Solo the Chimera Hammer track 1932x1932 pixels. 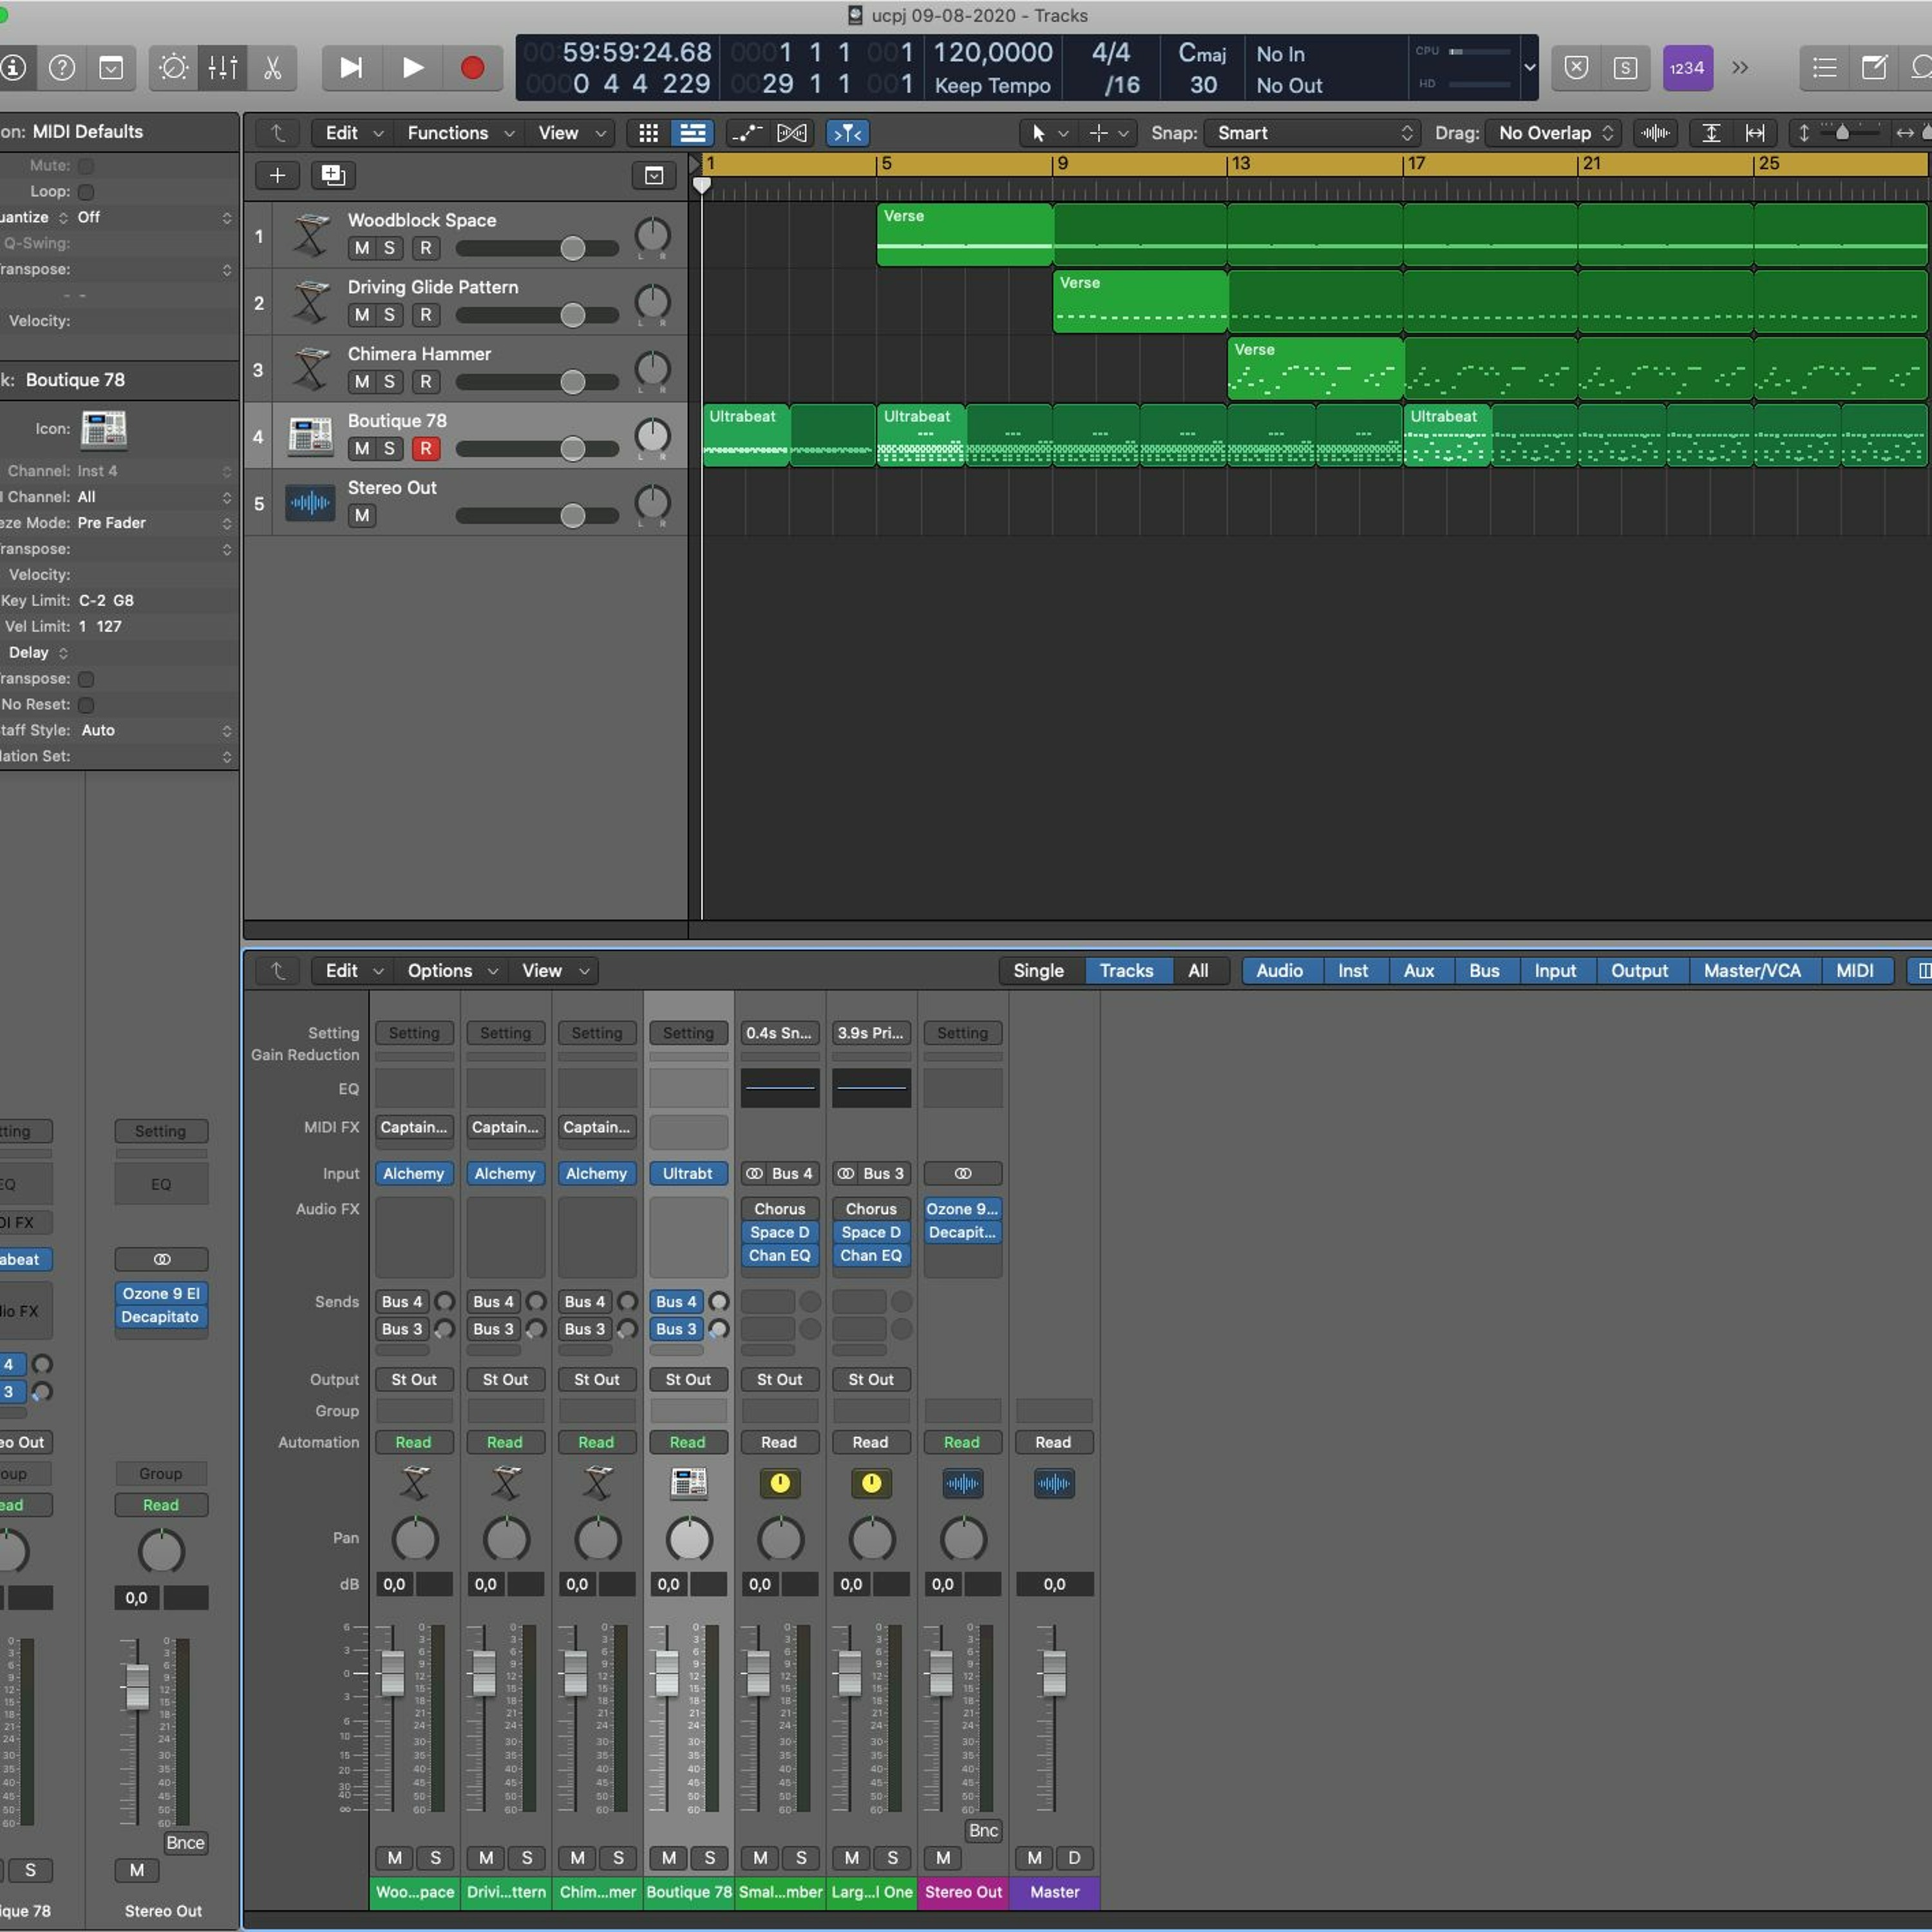389,382
